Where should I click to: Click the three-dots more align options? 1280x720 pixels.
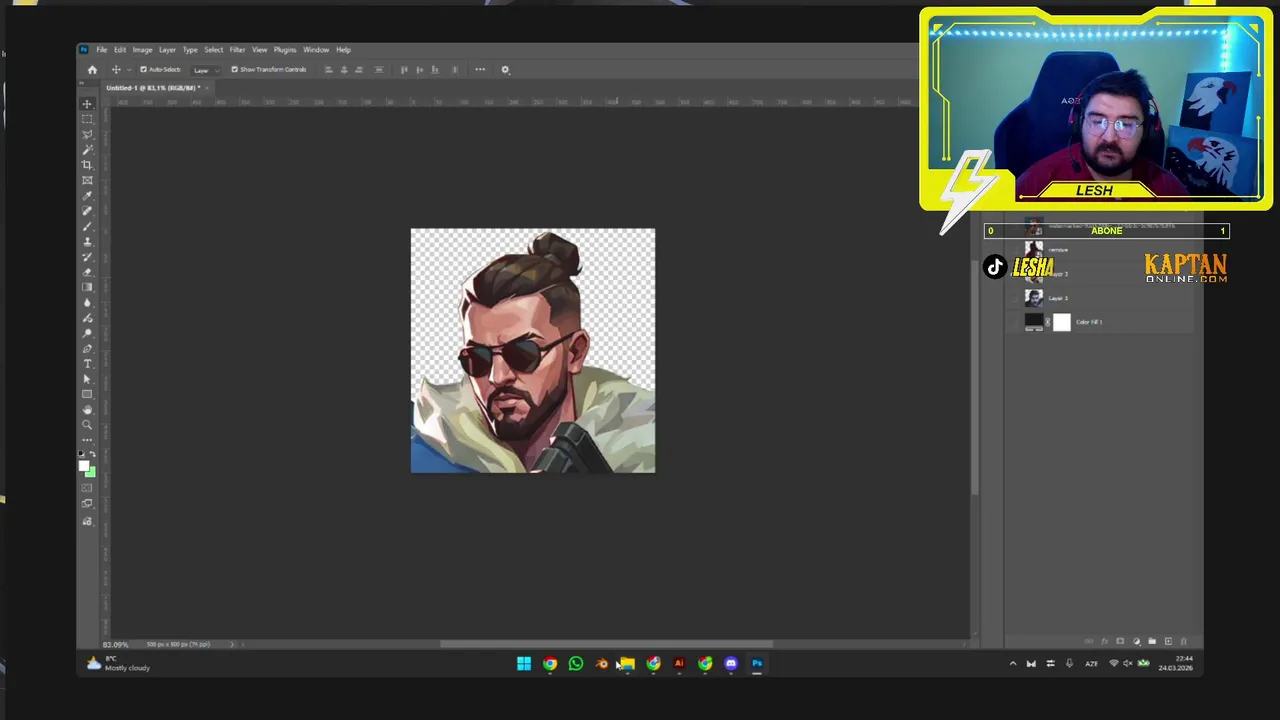(480, 69)
